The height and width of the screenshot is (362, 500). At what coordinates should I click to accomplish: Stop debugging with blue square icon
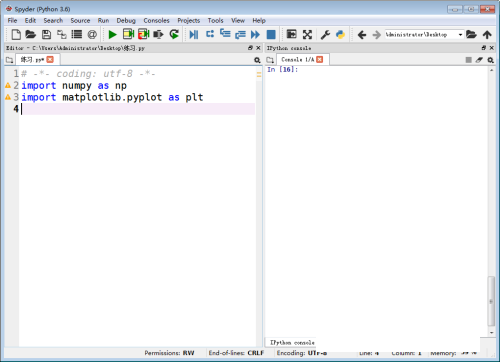271,34
